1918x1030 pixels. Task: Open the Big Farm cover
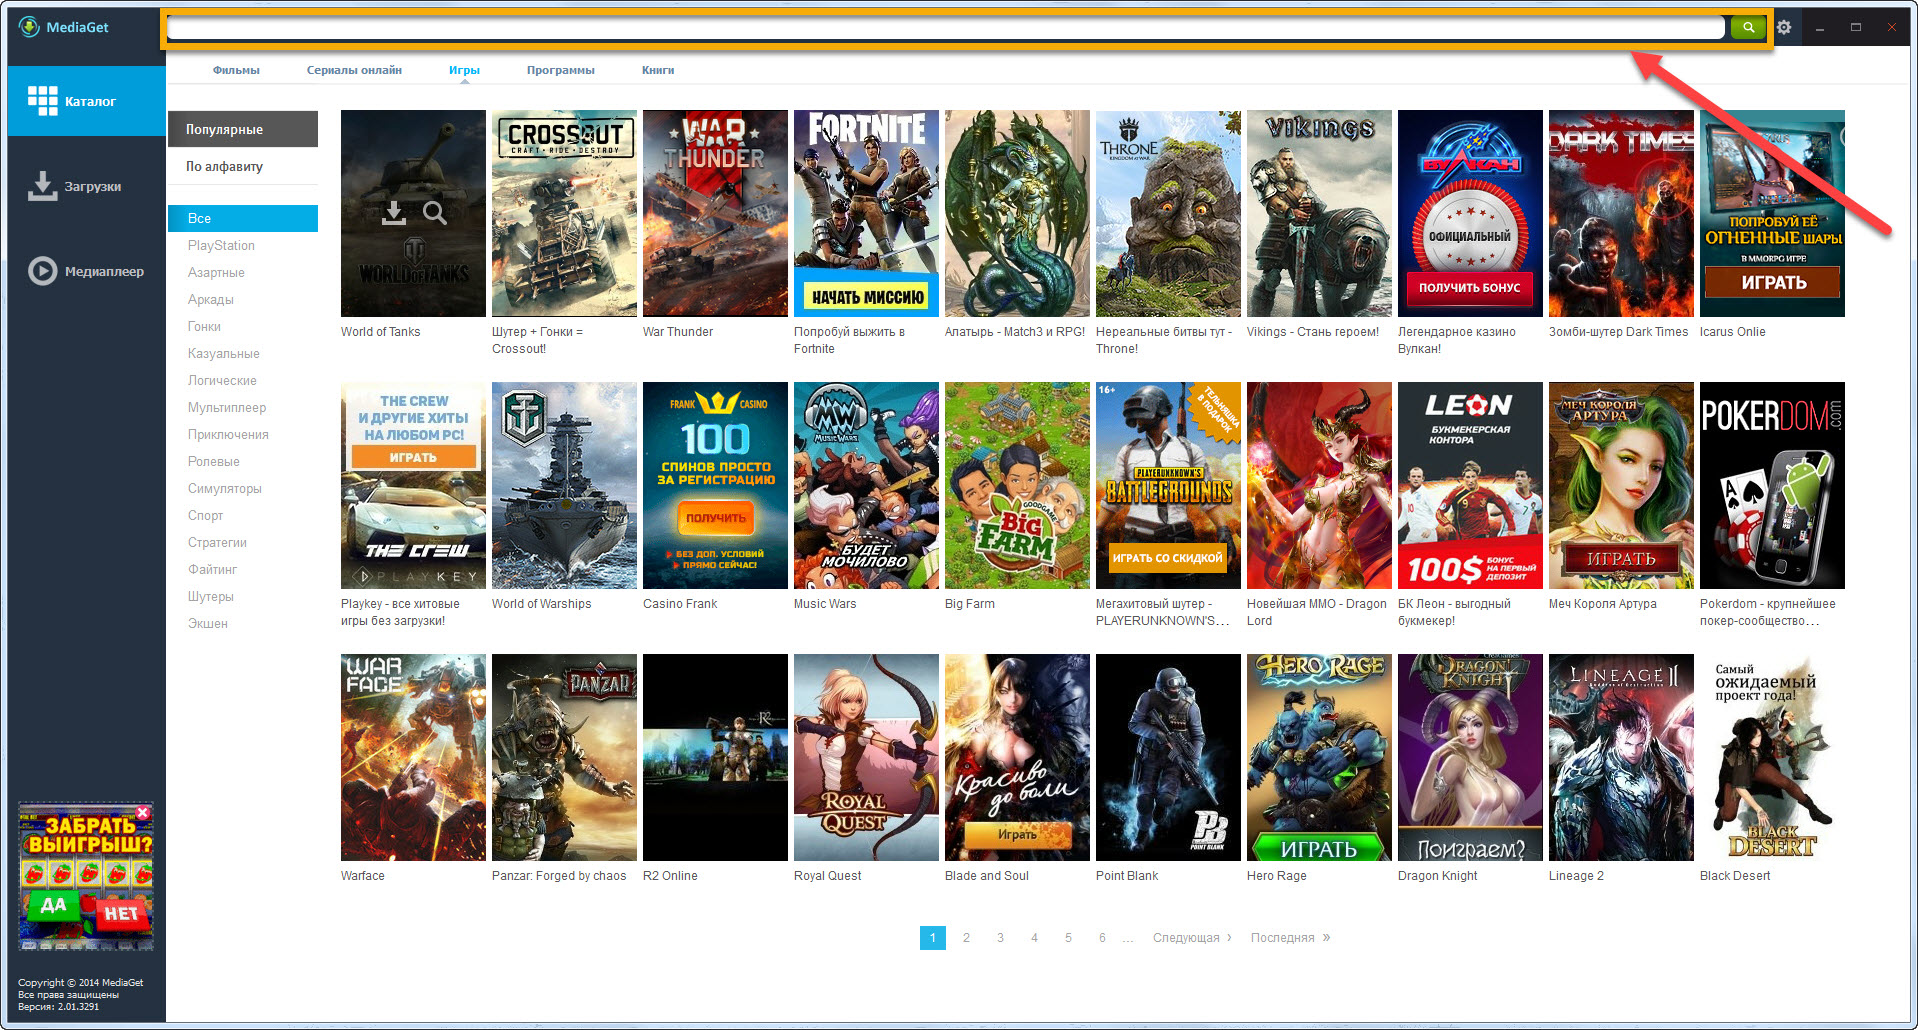[1017, 485]
